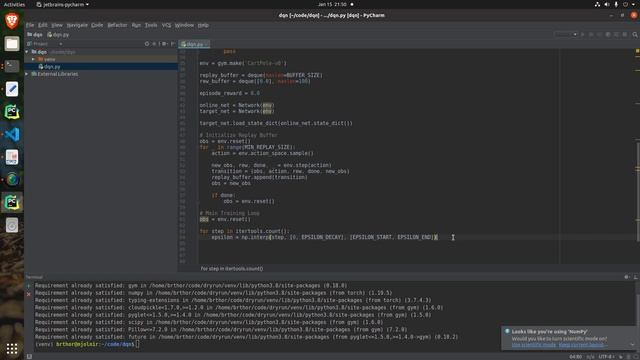Click the '# Main Training Loop' comment line

pyautogui.click(x=229, y=213)
